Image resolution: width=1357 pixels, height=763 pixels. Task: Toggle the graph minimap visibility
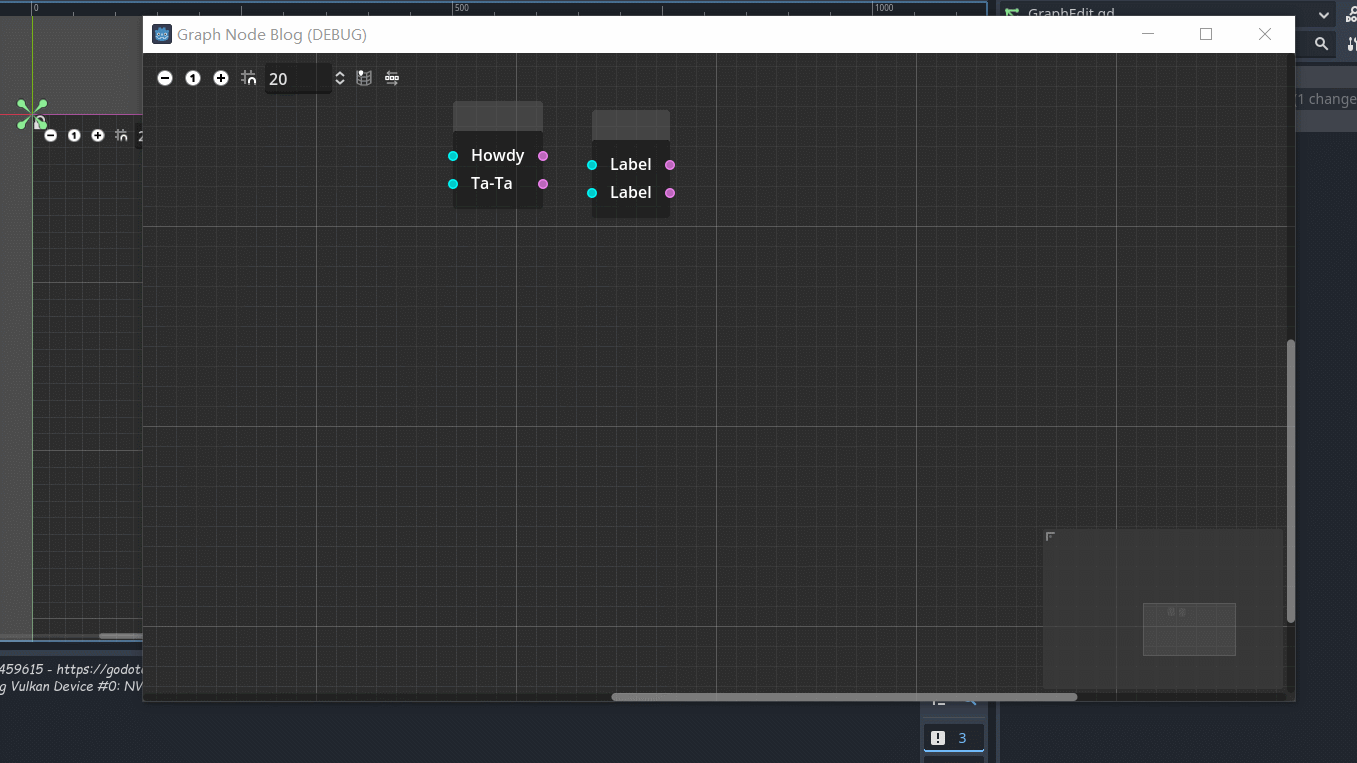tap(363, 78)
